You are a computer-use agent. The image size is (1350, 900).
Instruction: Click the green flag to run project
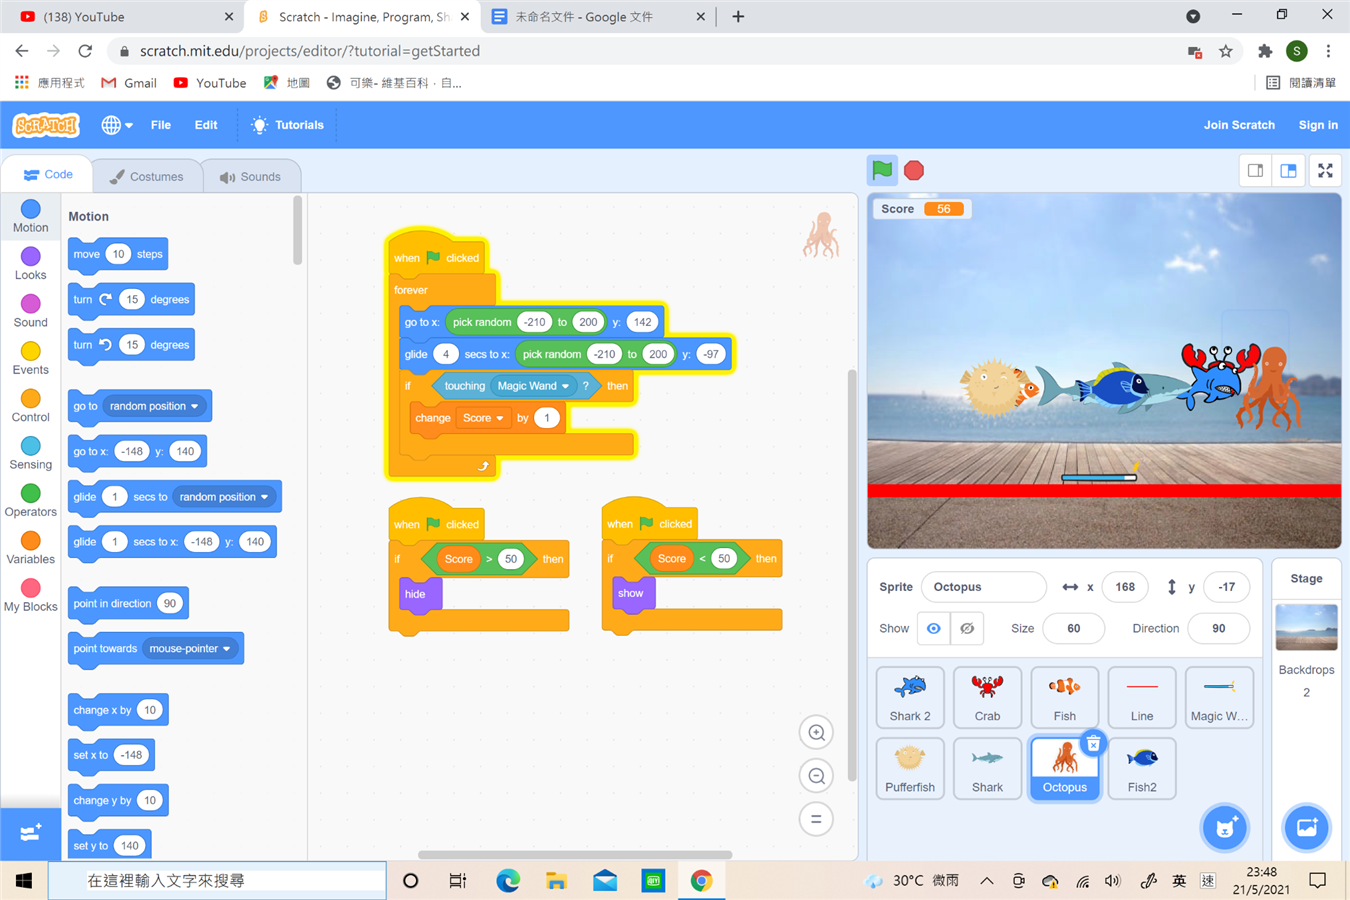(882, 170)
